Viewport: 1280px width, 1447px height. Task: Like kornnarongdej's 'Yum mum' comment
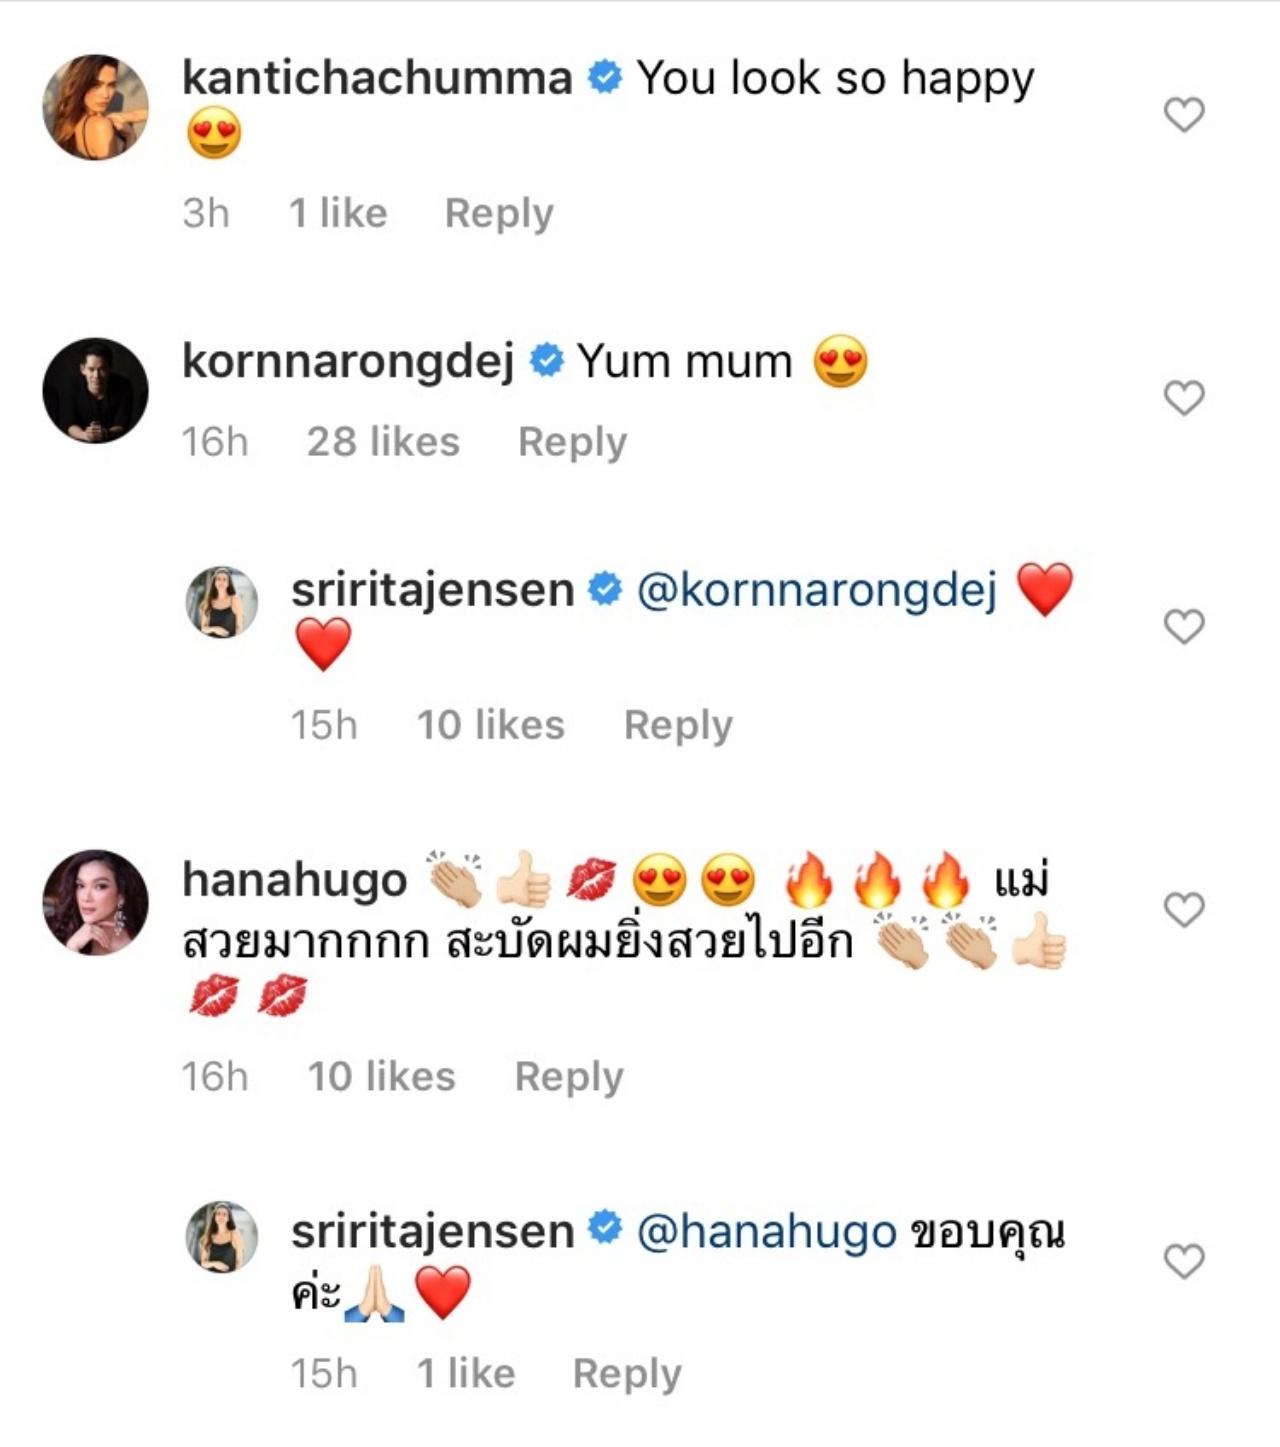click(x=1184, y=398)
